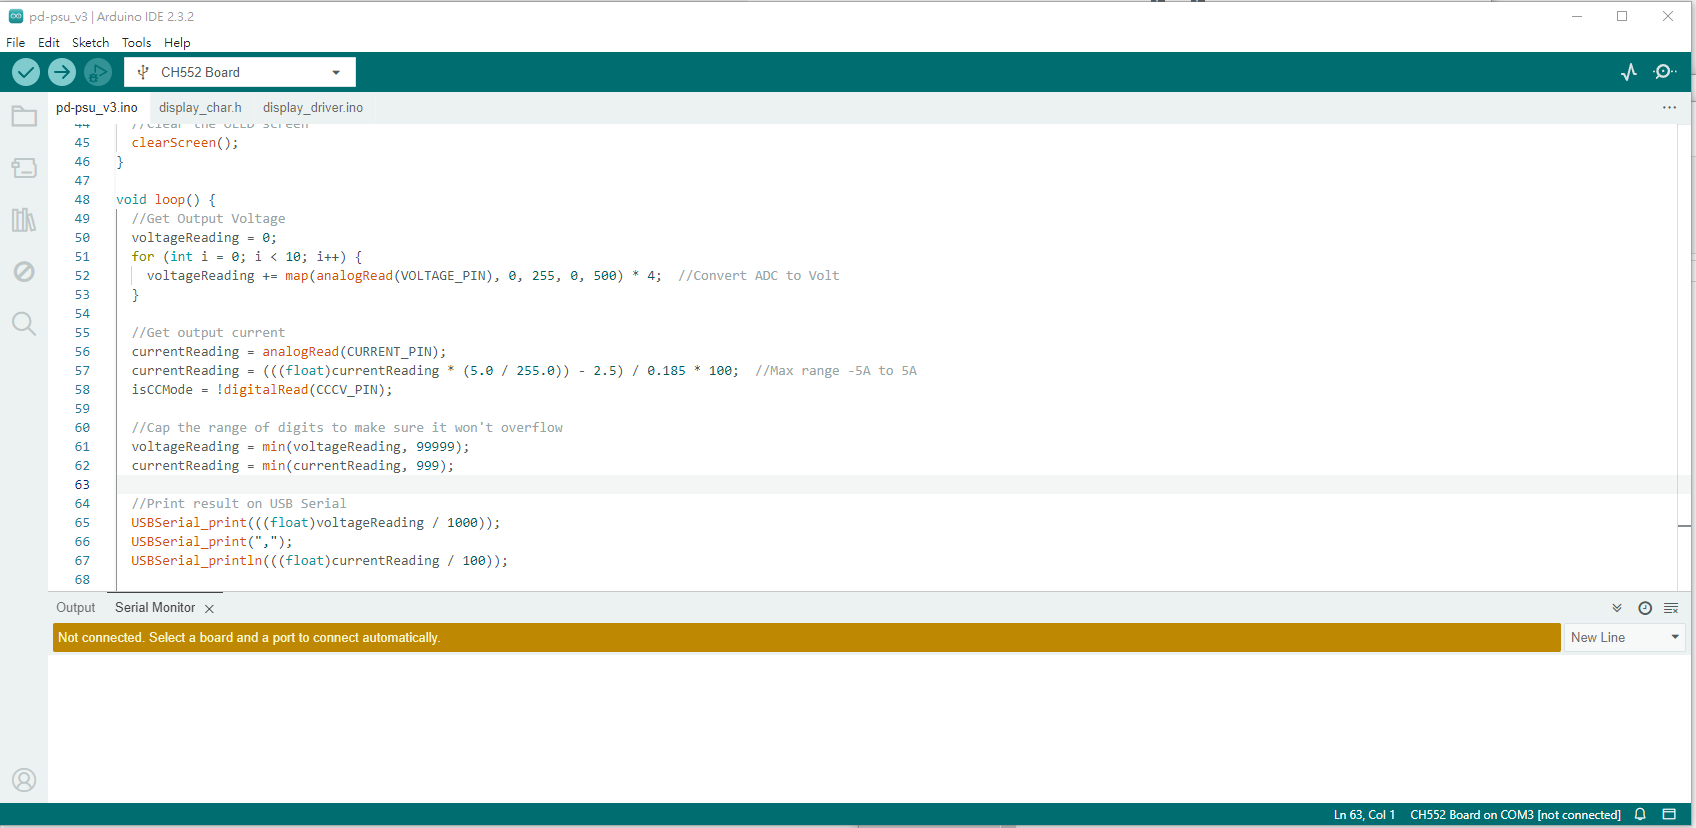Open the Serial Monitor magnifier icon in toolbar
The height and width of the screenshot is (828, 1696).
tap(1665, 72)
